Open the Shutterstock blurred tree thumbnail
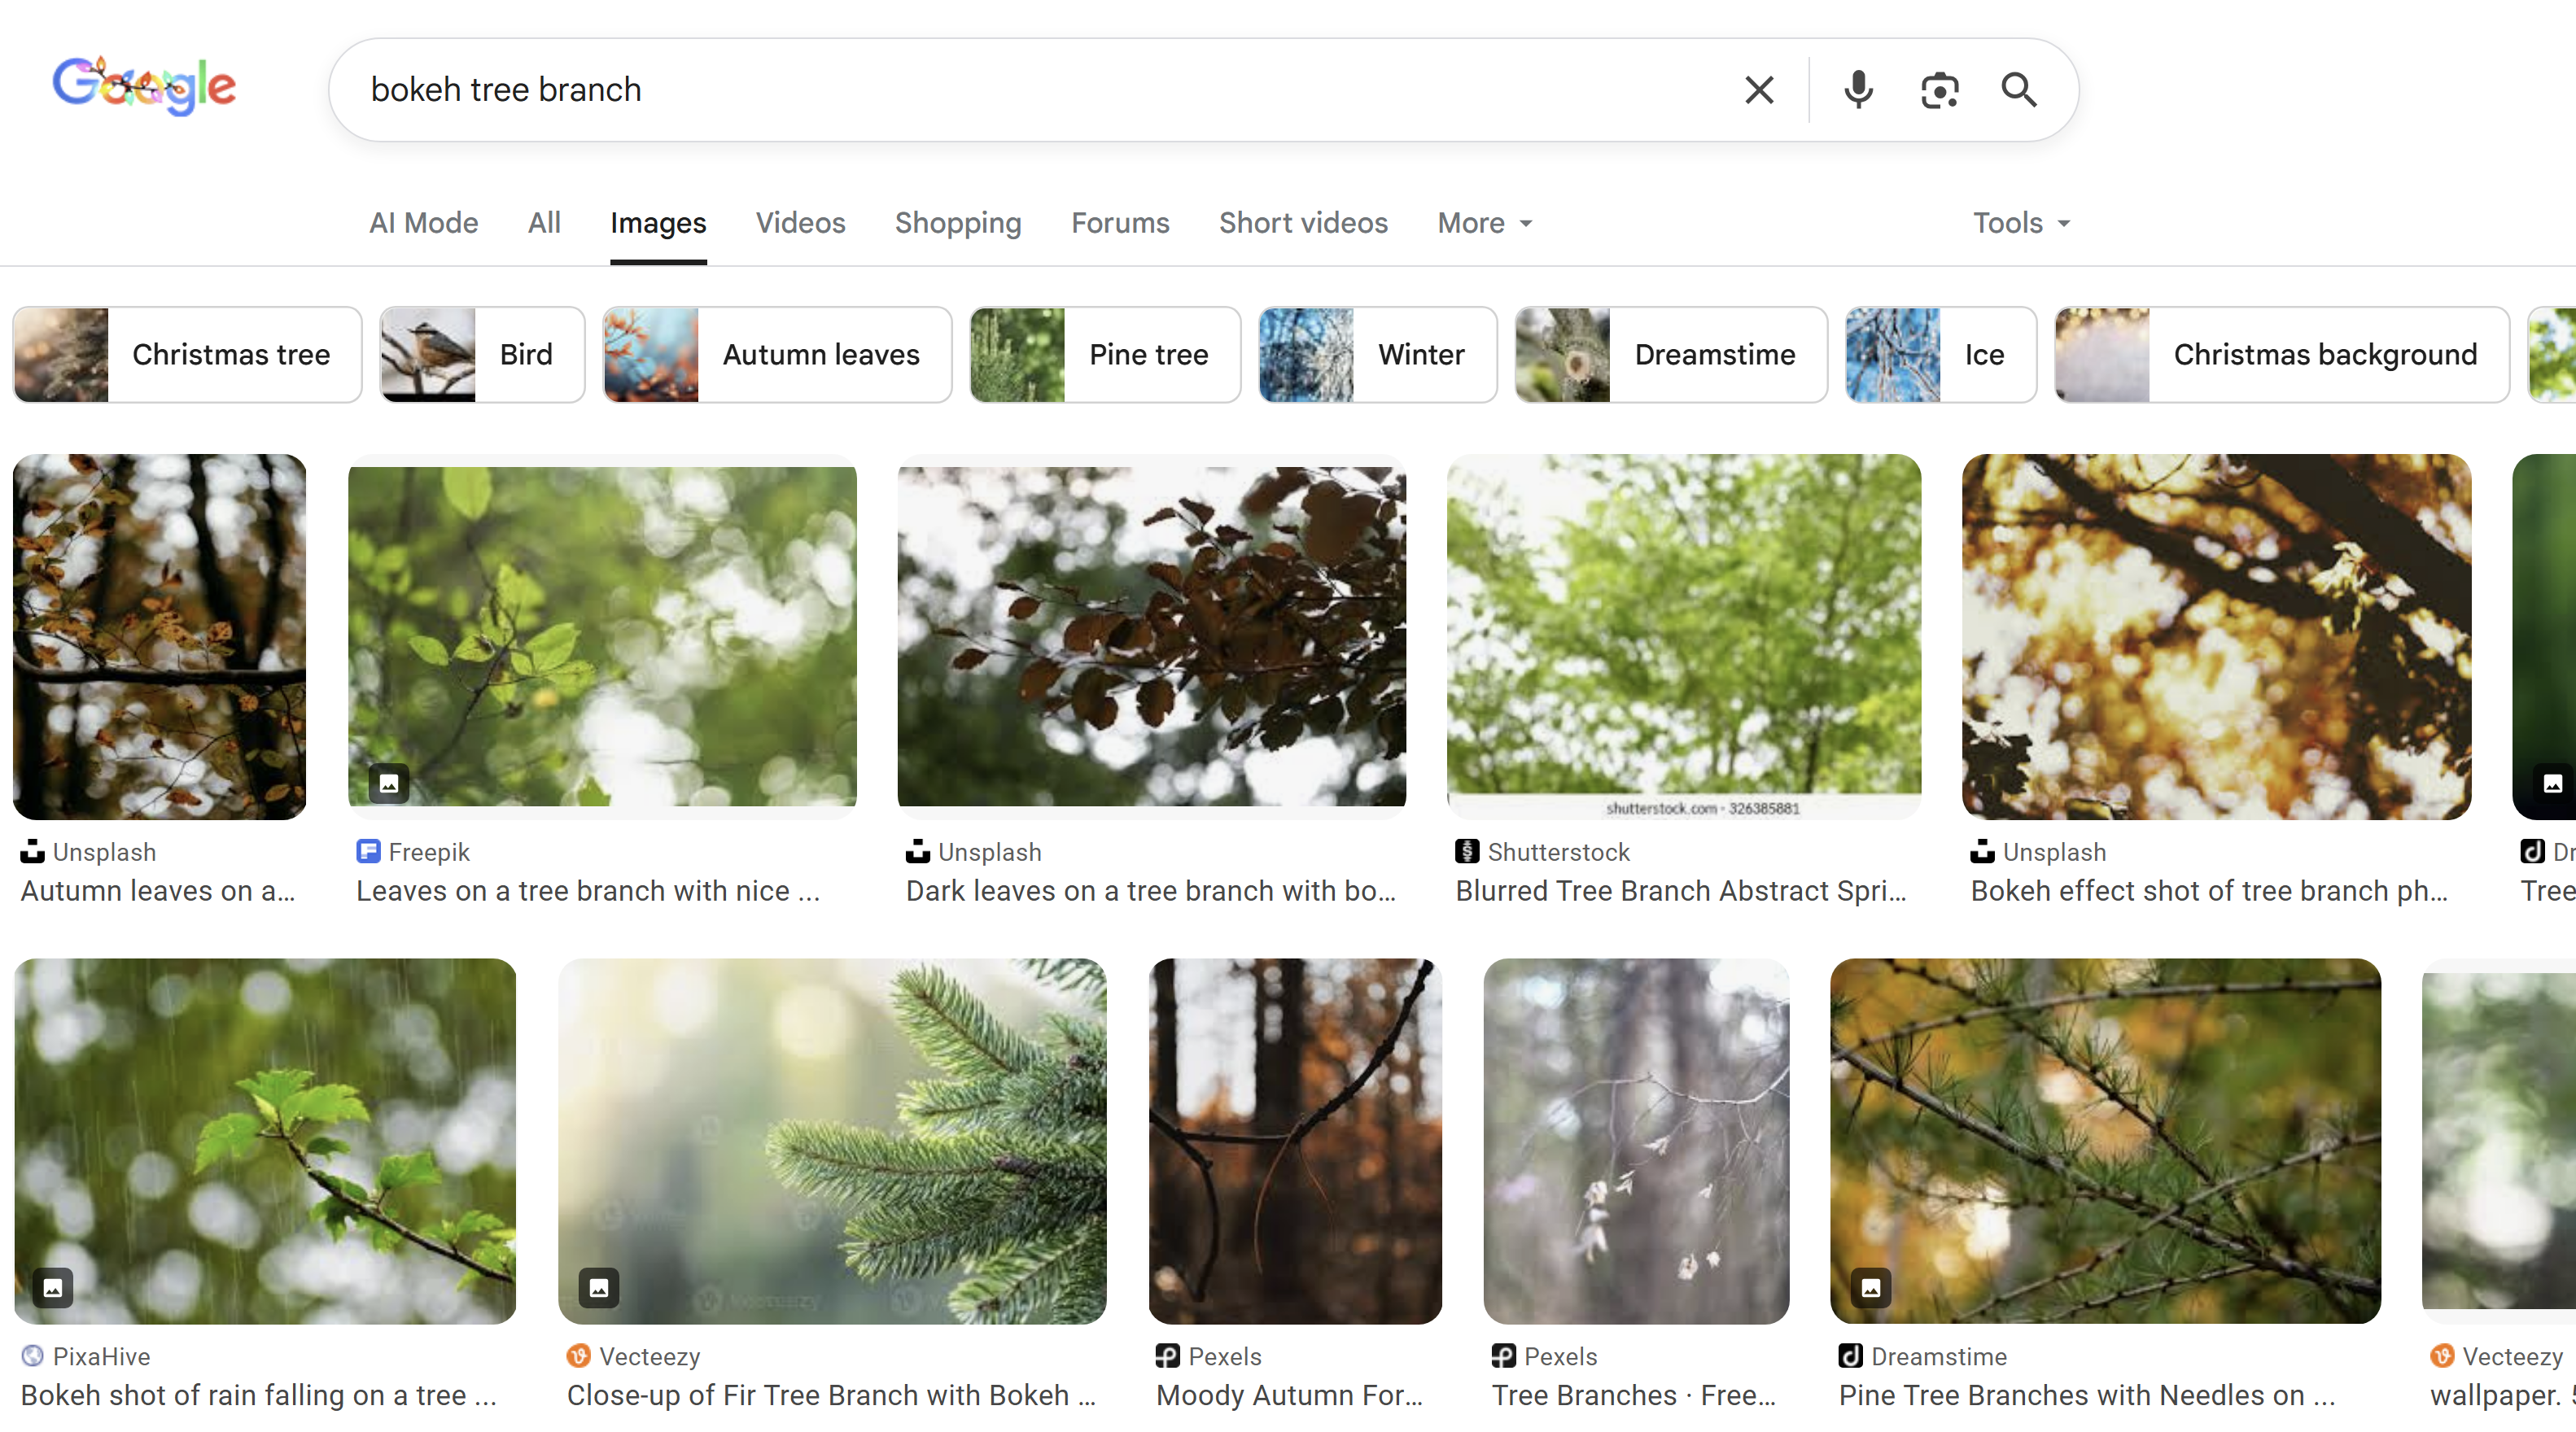The image size is (2576, 1432). tap(1683, 635)
